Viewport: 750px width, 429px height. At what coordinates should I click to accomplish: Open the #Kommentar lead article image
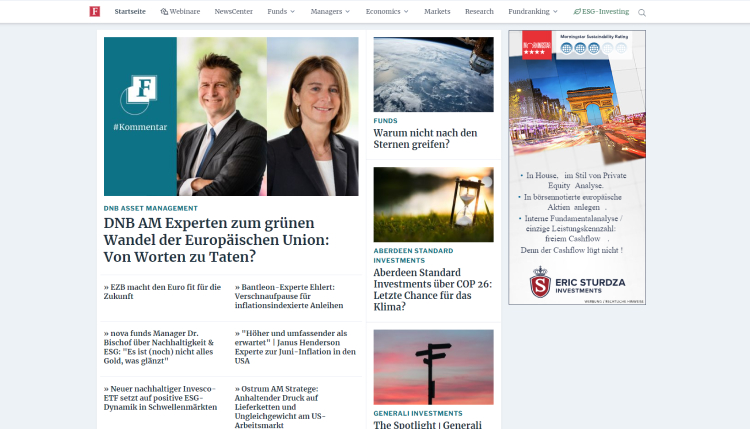coord(231,116)
